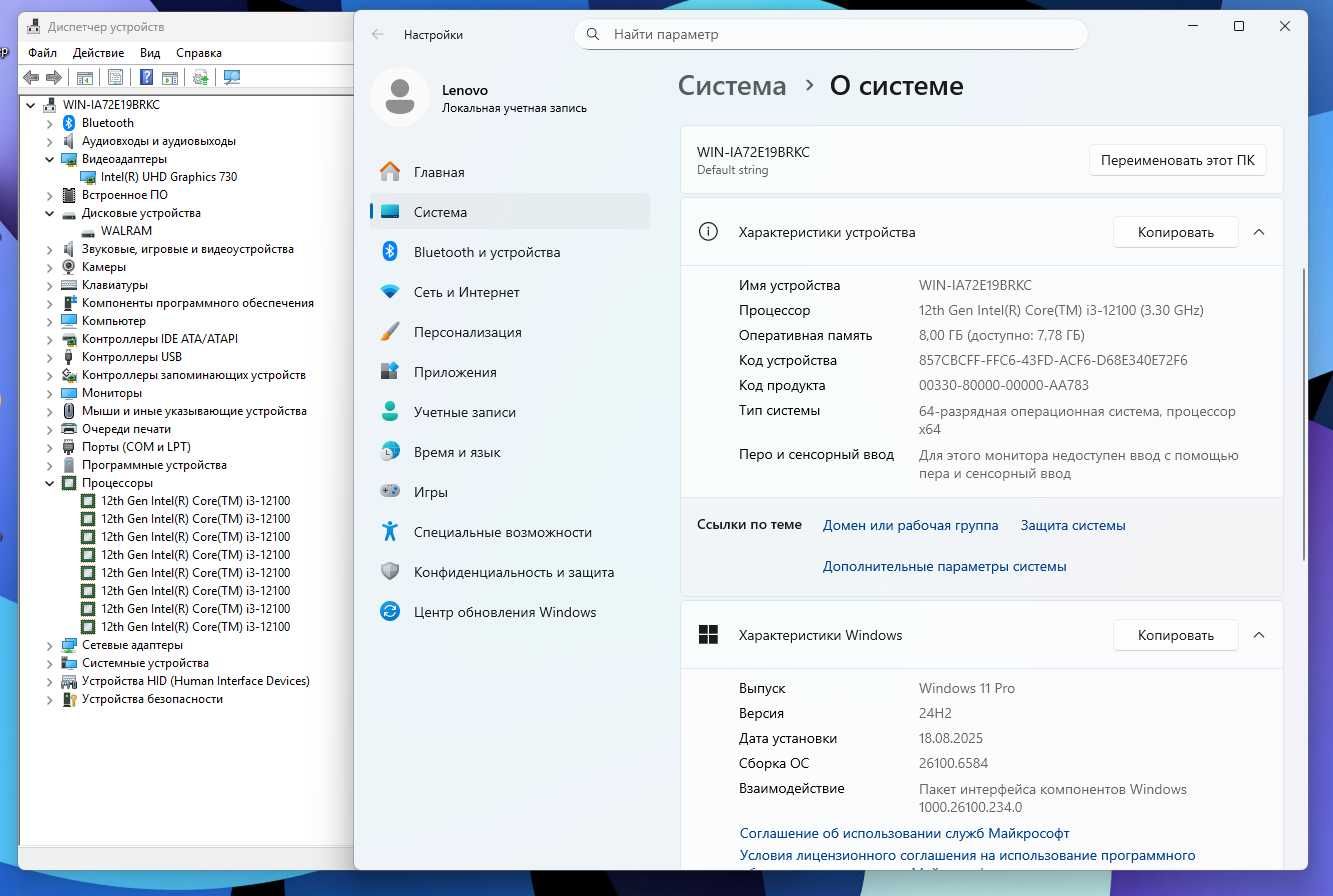Open the Защита системы link
Viewport: 1333px width, 896px height.
(1073, 525)
